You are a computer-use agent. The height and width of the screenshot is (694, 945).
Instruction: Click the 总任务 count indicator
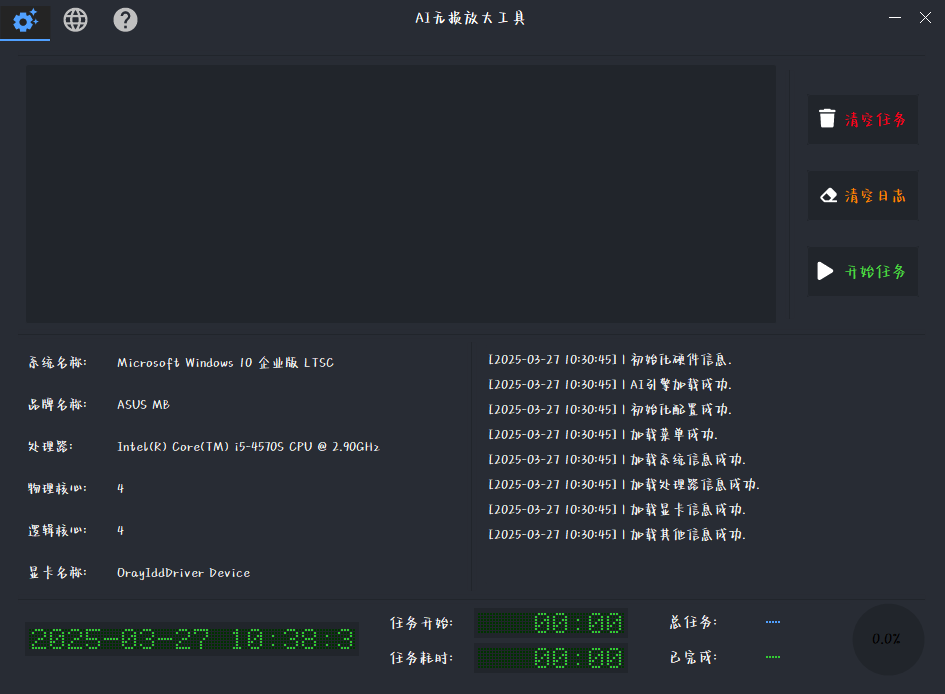pos(772,622)
